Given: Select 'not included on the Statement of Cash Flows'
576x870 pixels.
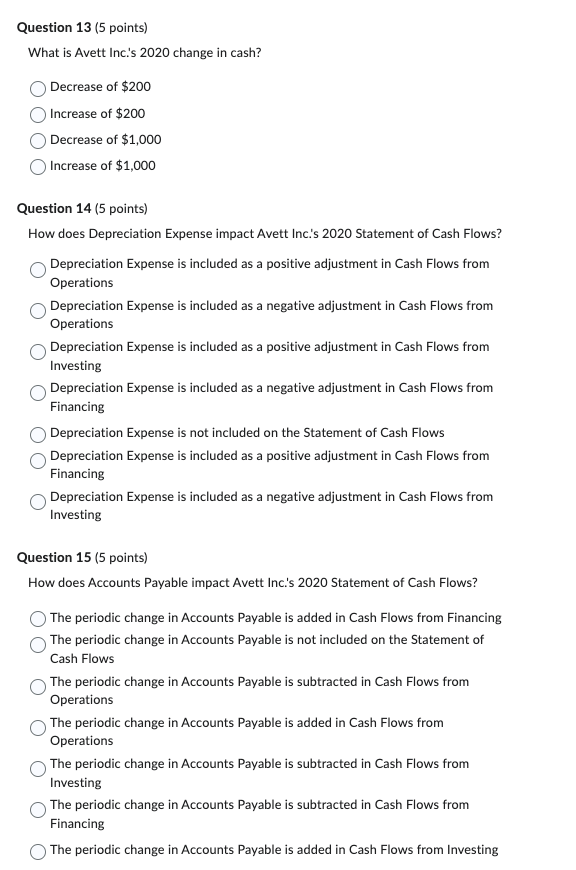Looking at the screenshot, I should 37,644.
